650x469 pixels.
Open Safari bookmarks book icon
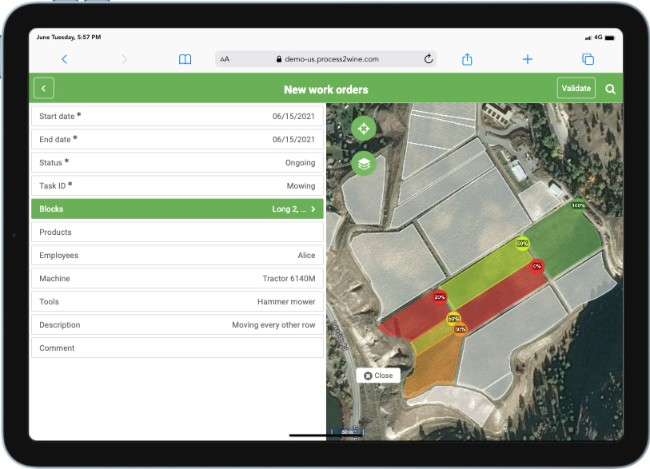point(185,59)
